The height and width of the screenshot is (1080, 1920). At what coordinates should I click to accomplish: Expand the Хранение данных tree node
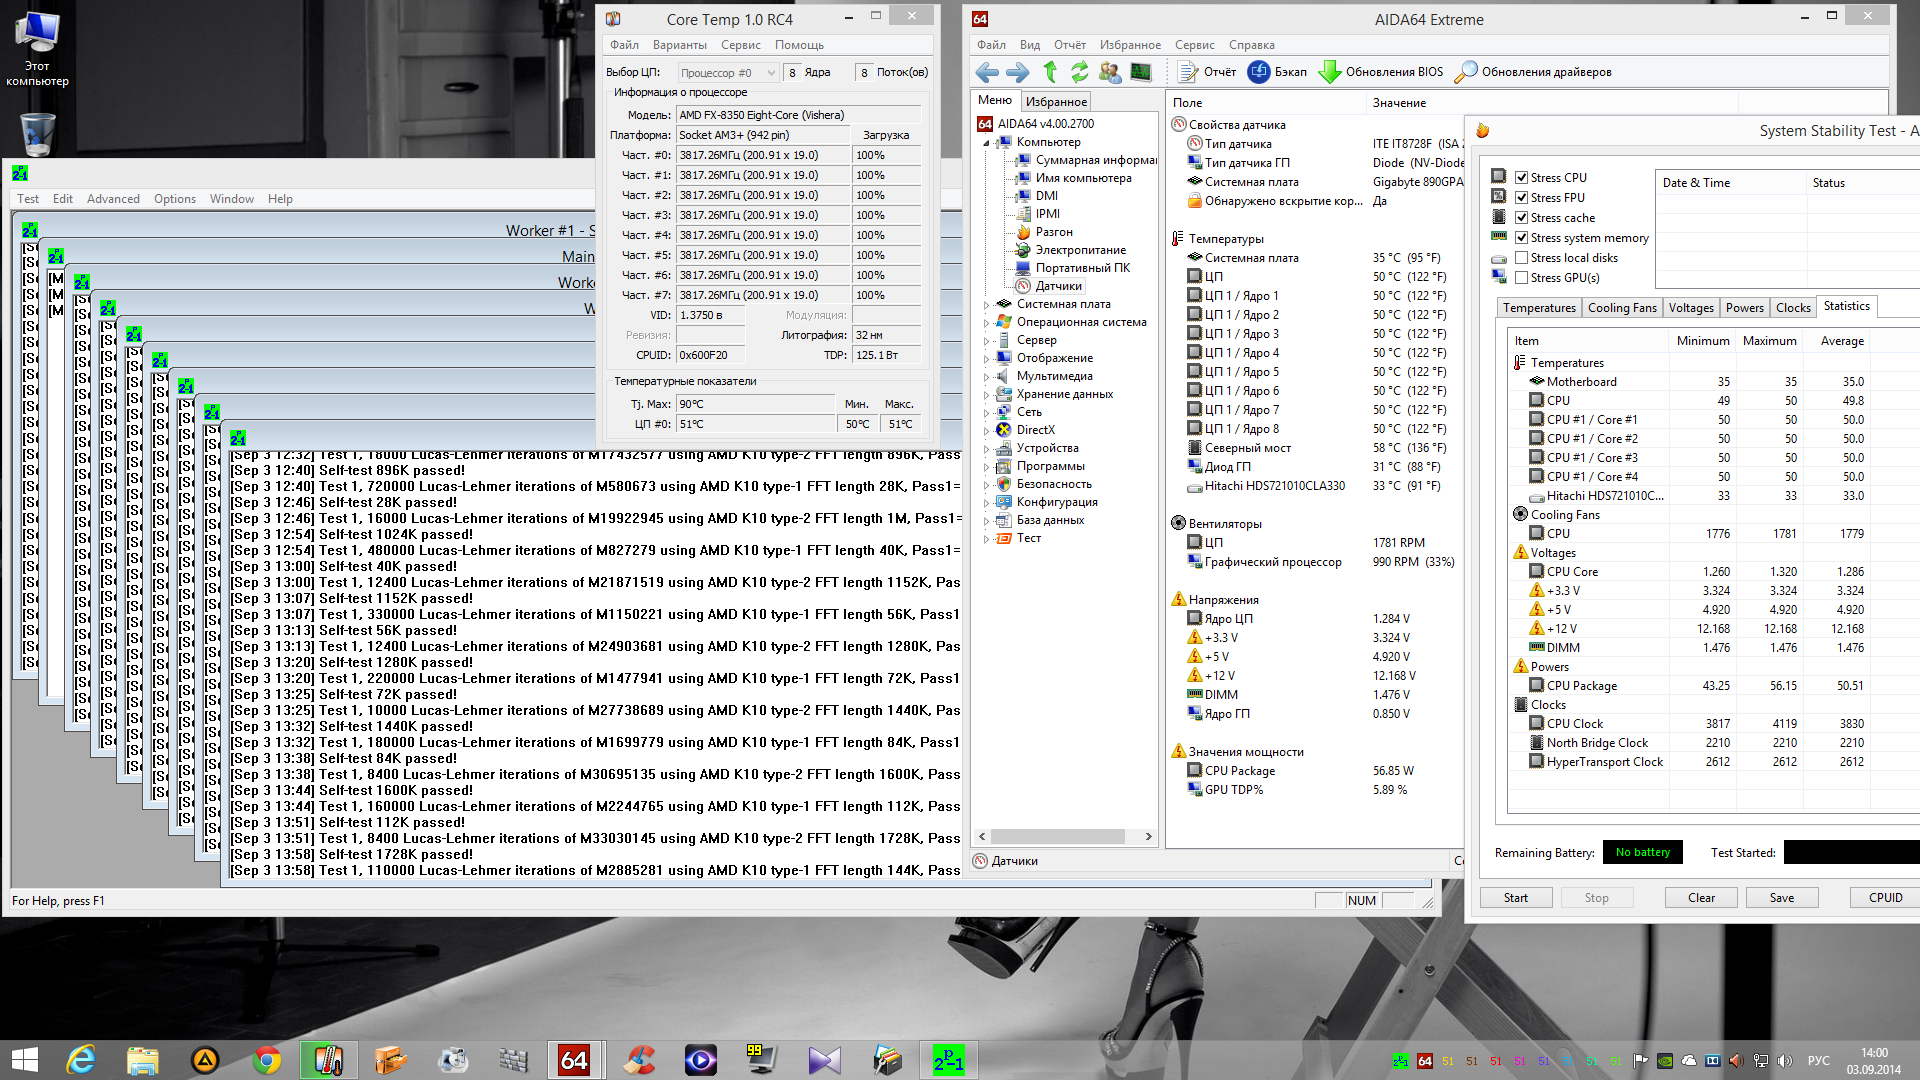pos(986,395)
